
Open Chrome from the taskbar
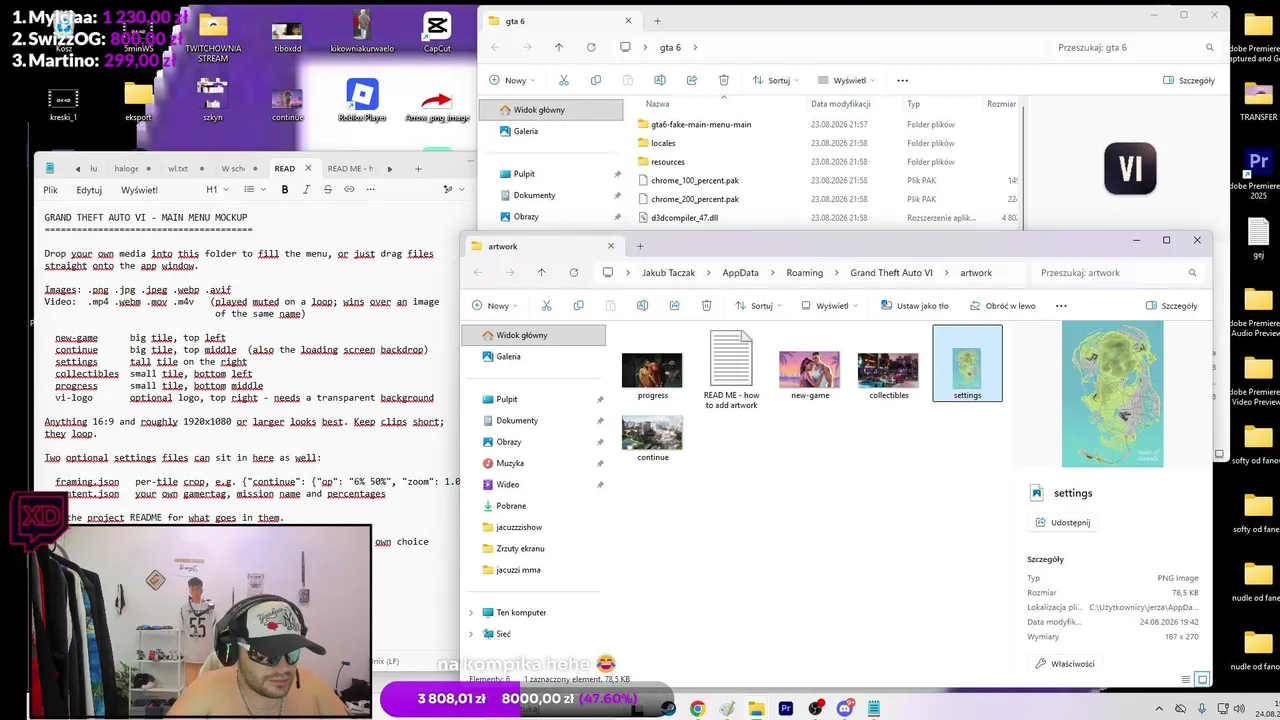coord(697,709)
